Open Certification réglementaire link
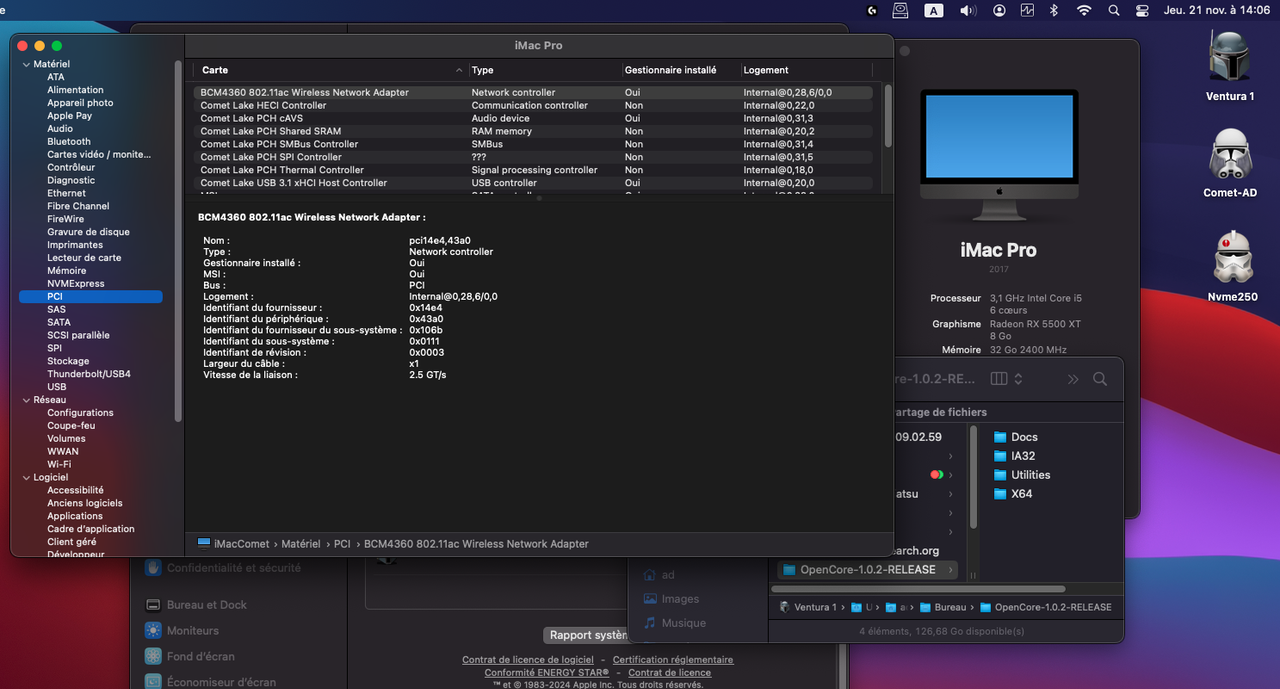 coord(672,660)
